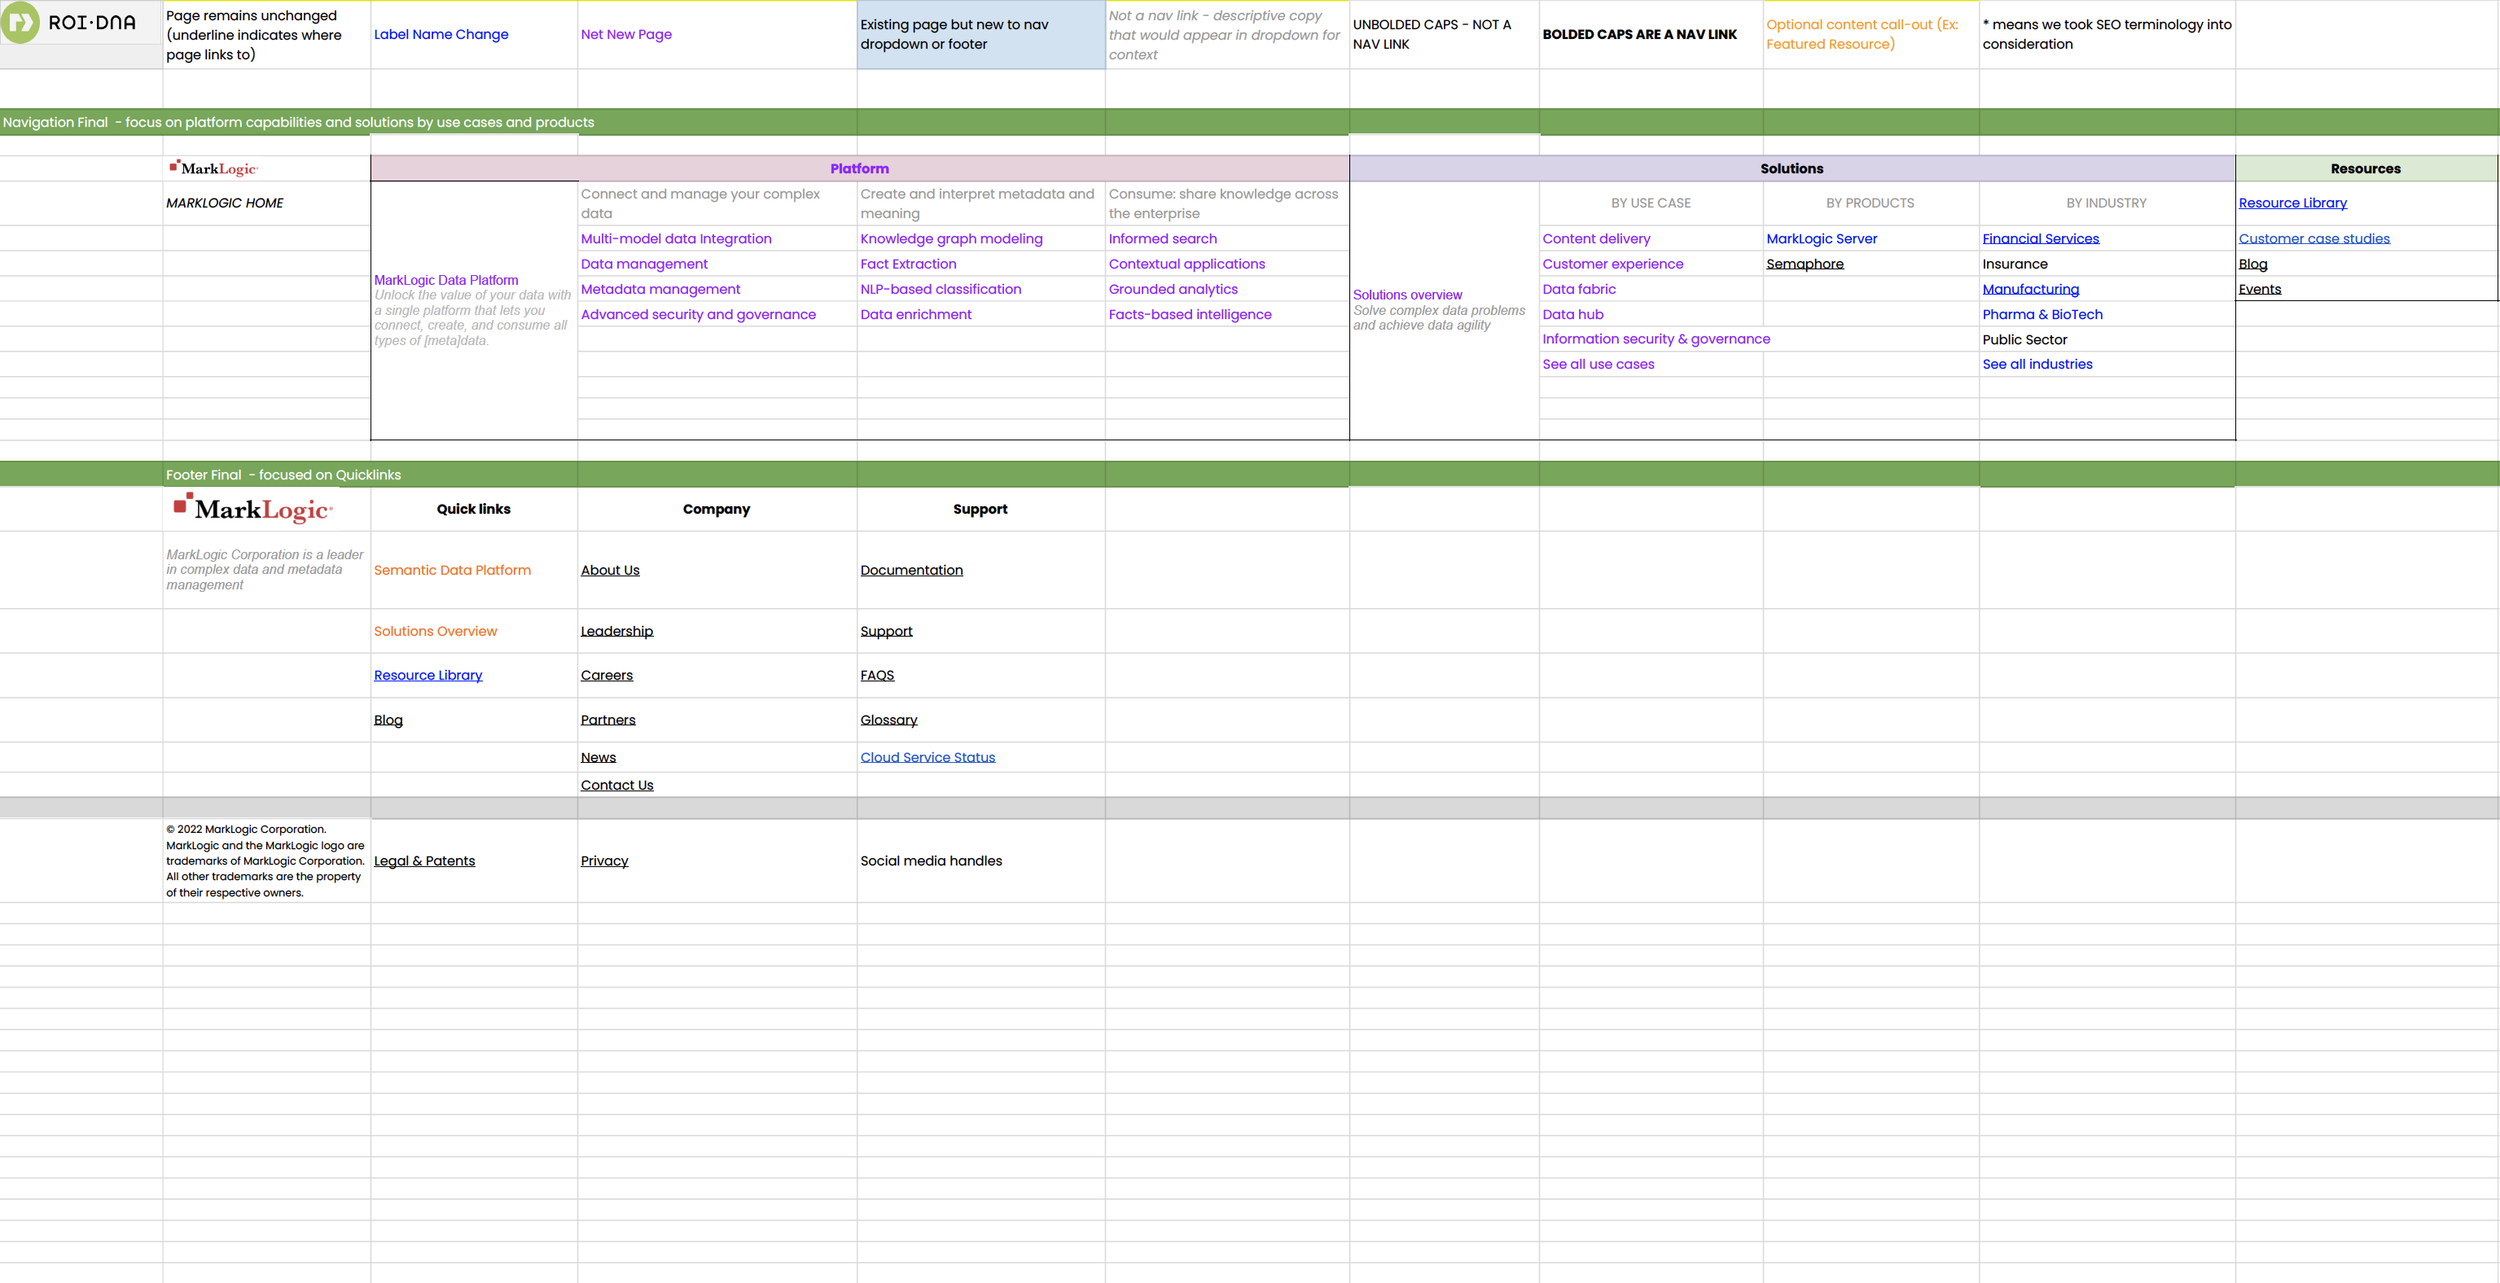
Task: Select the green Resources header cell
Action: [2365, 169]
